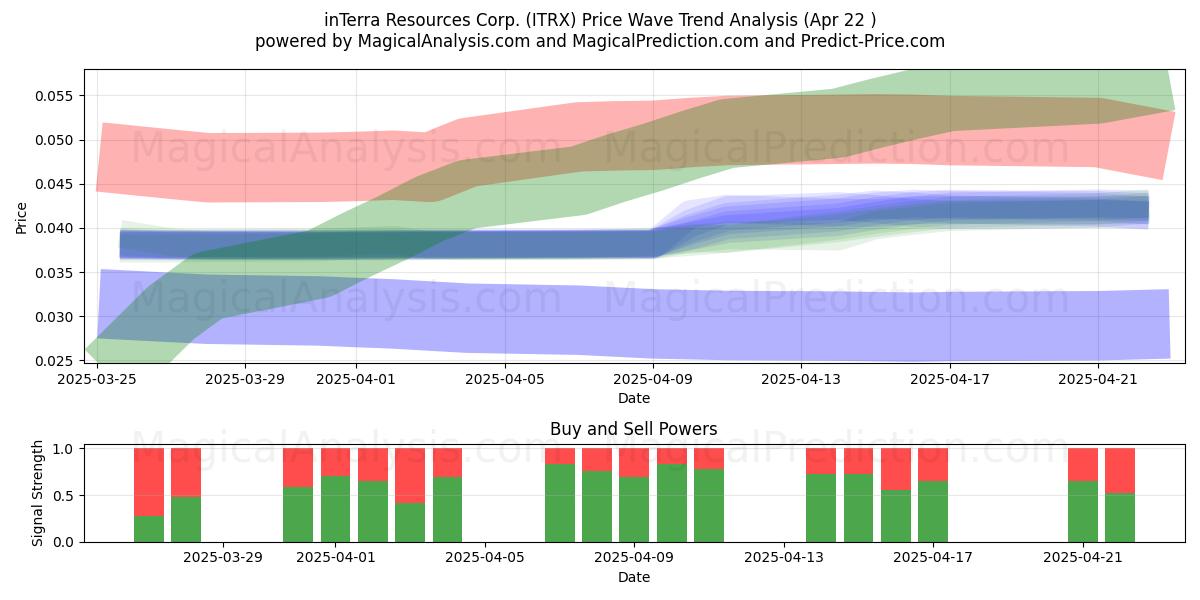Pick the 2025-04-21 date tick on price chart
The height and width of the screenshot is (600, 1200).
pyautogui.click(x=1099, y=379)
